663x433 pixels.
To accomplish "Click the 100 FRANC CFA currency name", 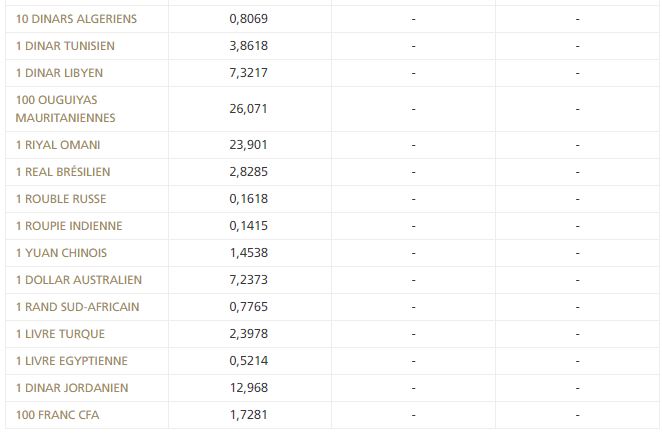I will pyautogui.click(x=58, y=415).
